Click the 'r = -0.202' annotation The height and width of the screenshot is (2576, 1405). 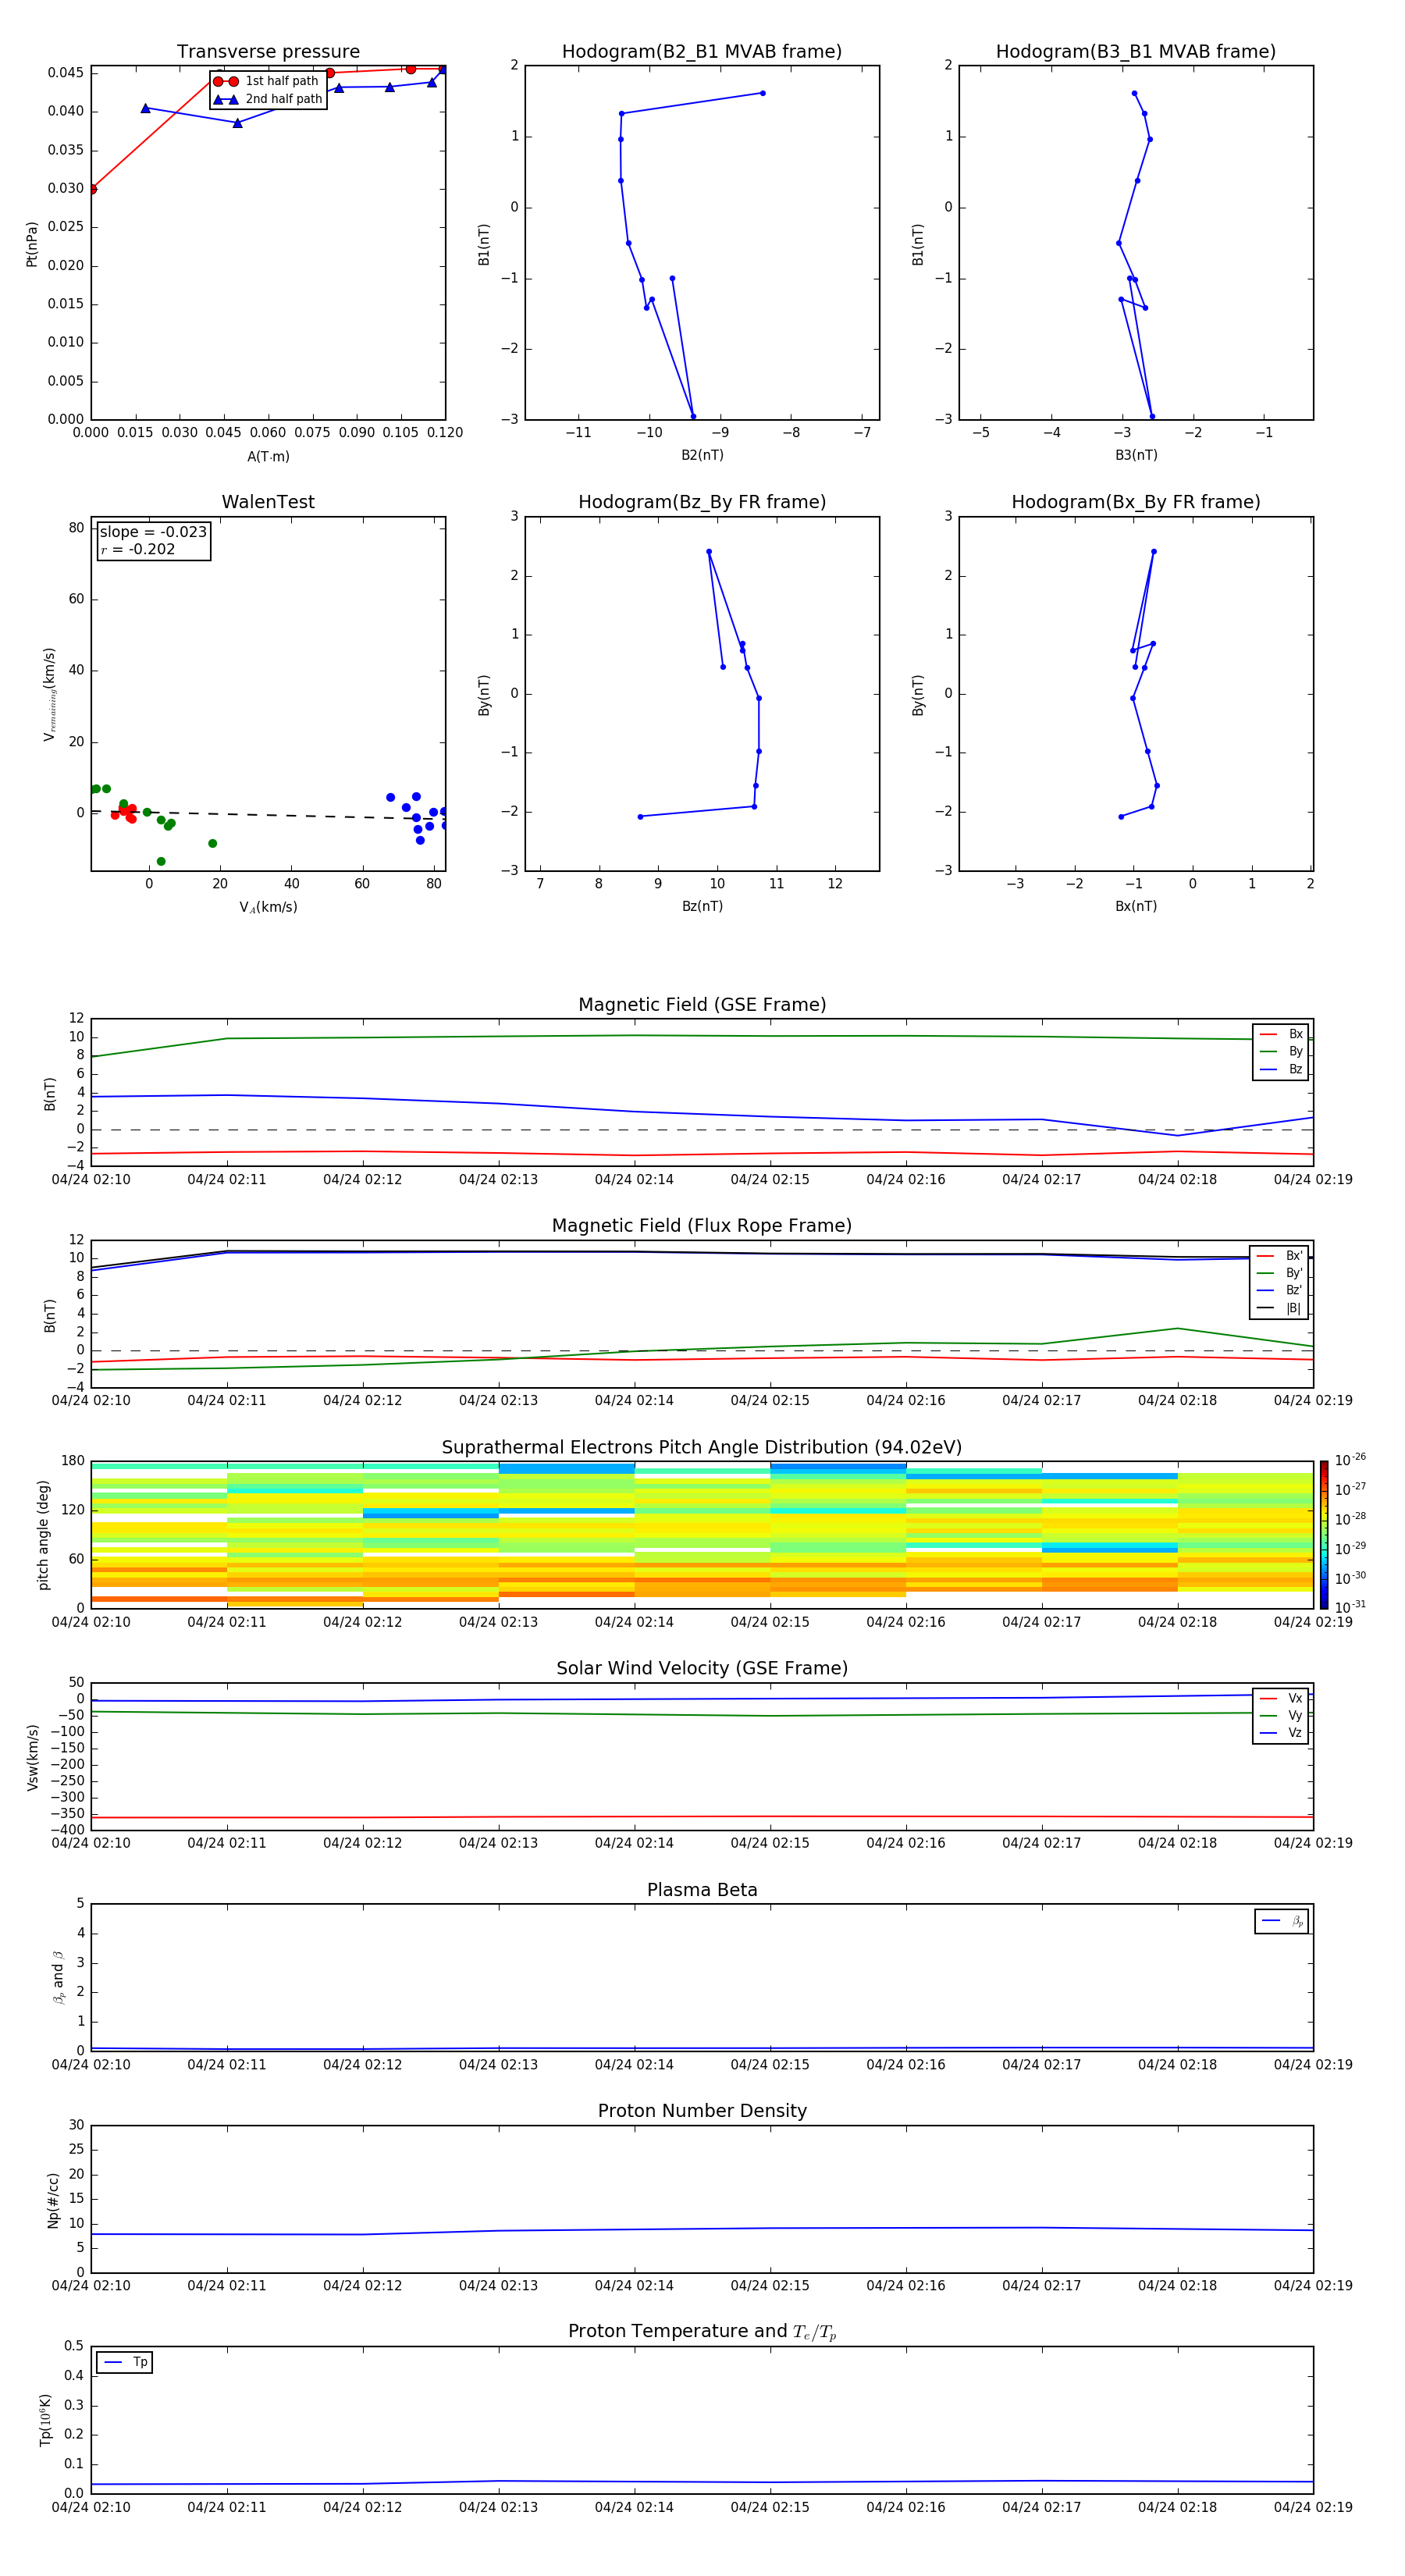(138, 549)
